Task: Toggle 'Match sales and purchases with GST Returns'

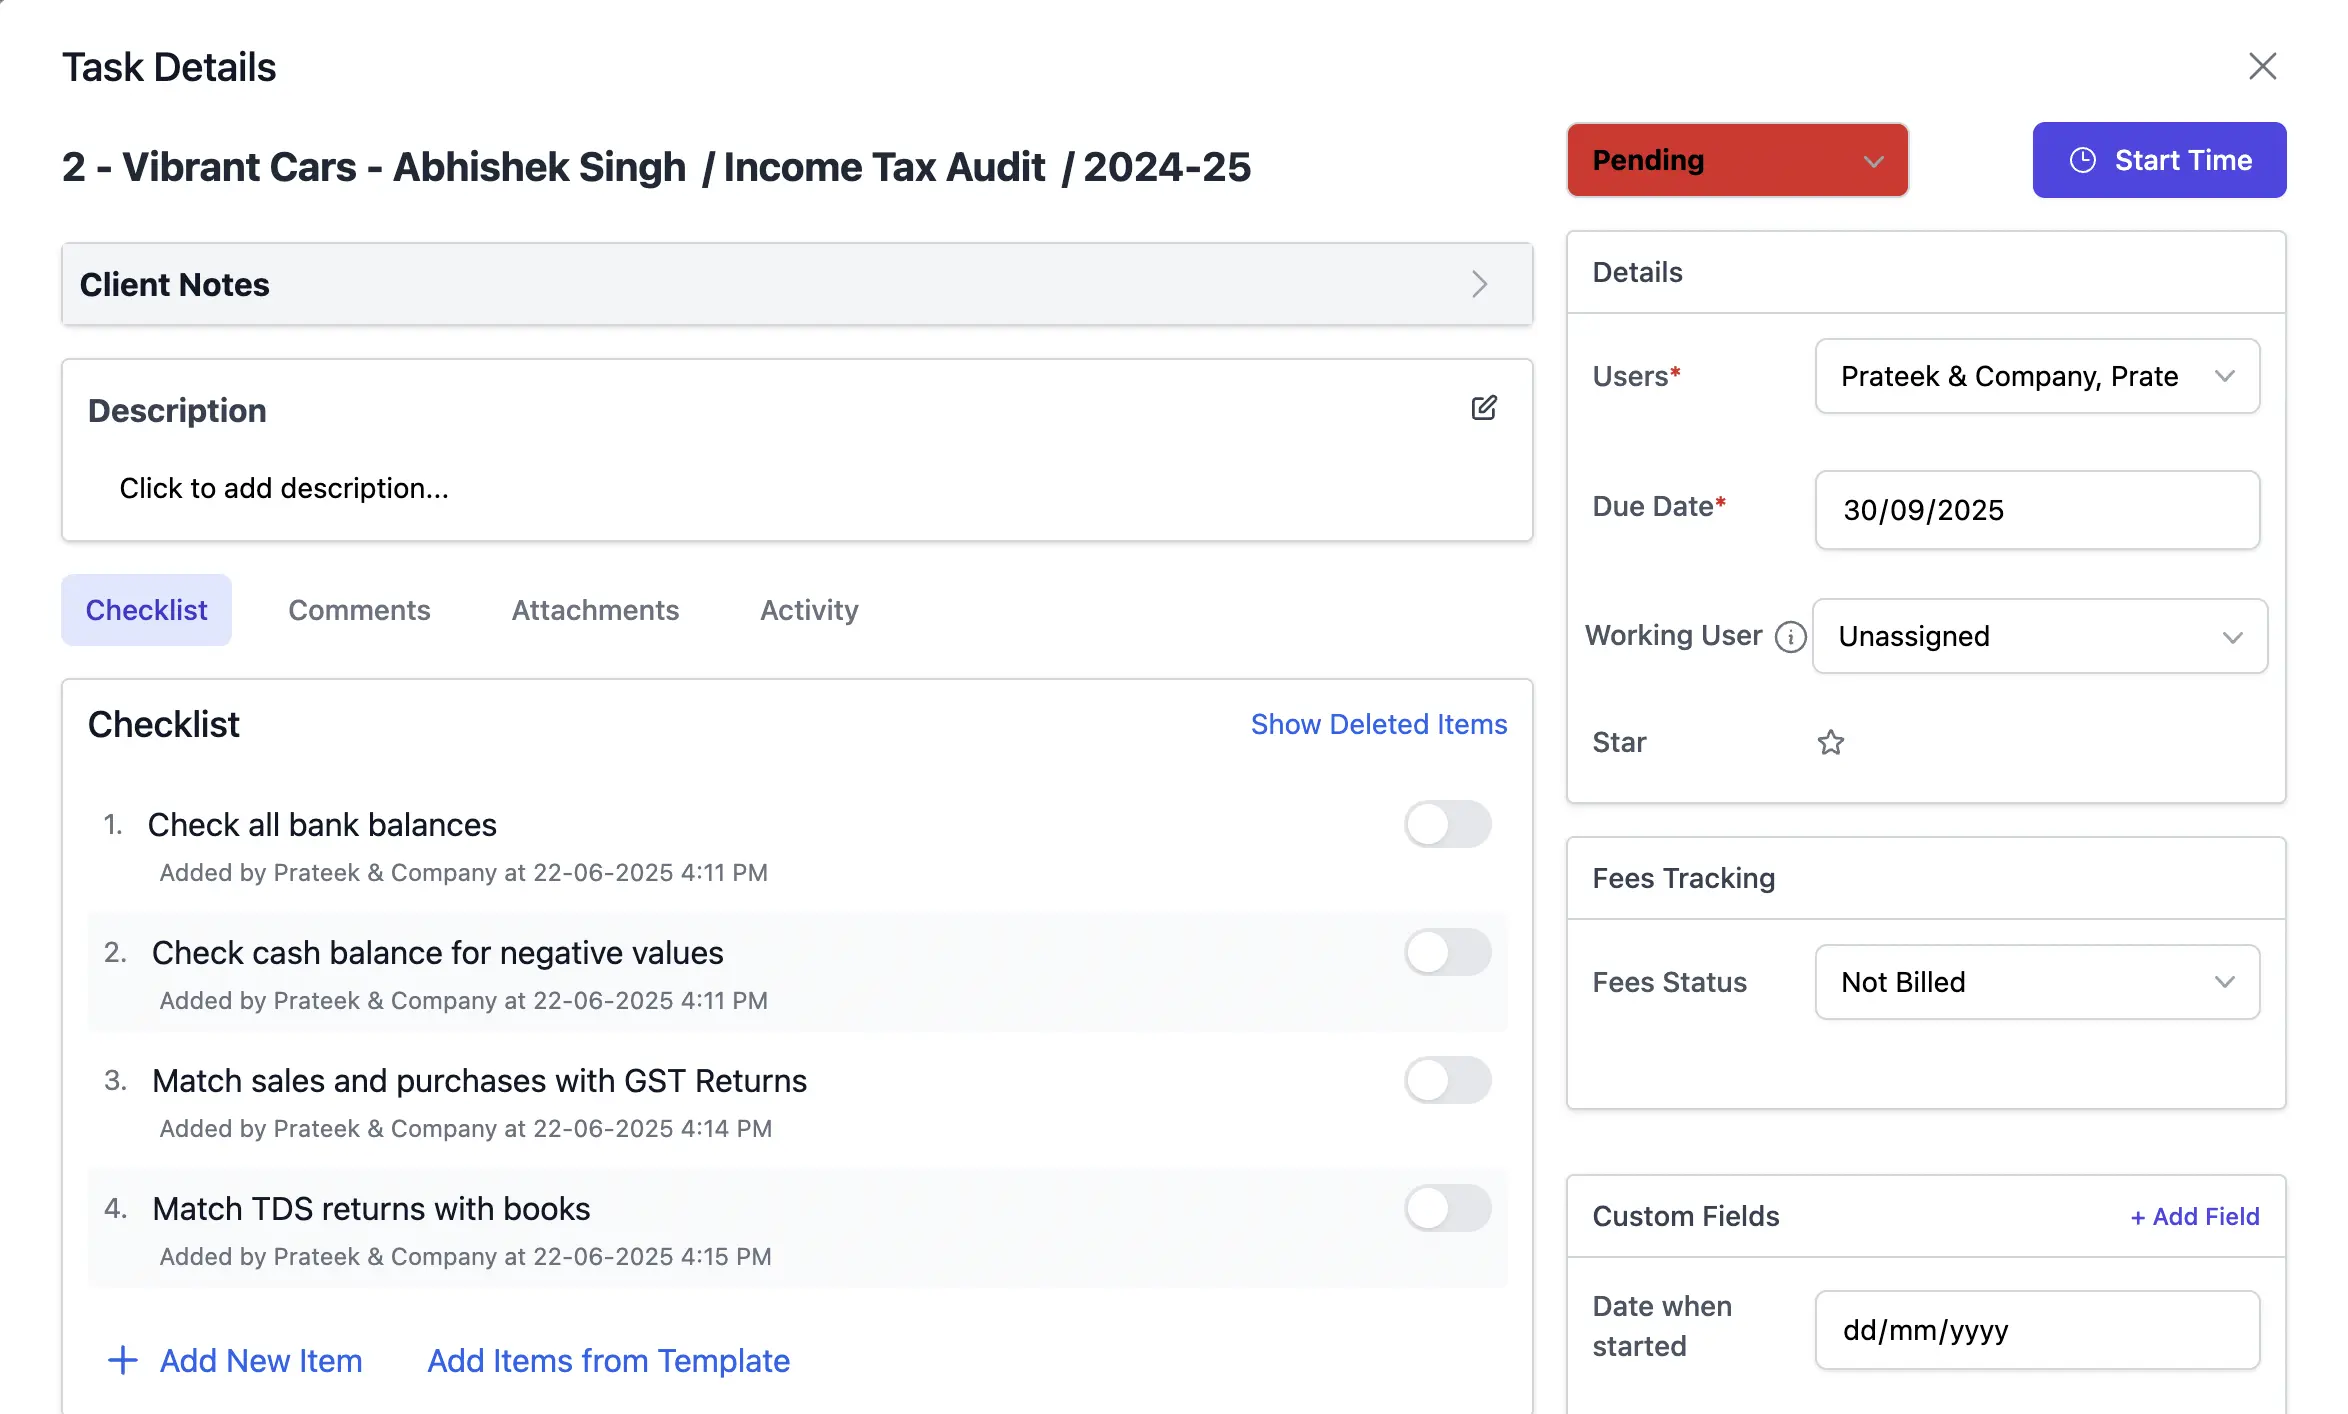Action: [x=1448, y=1080]
